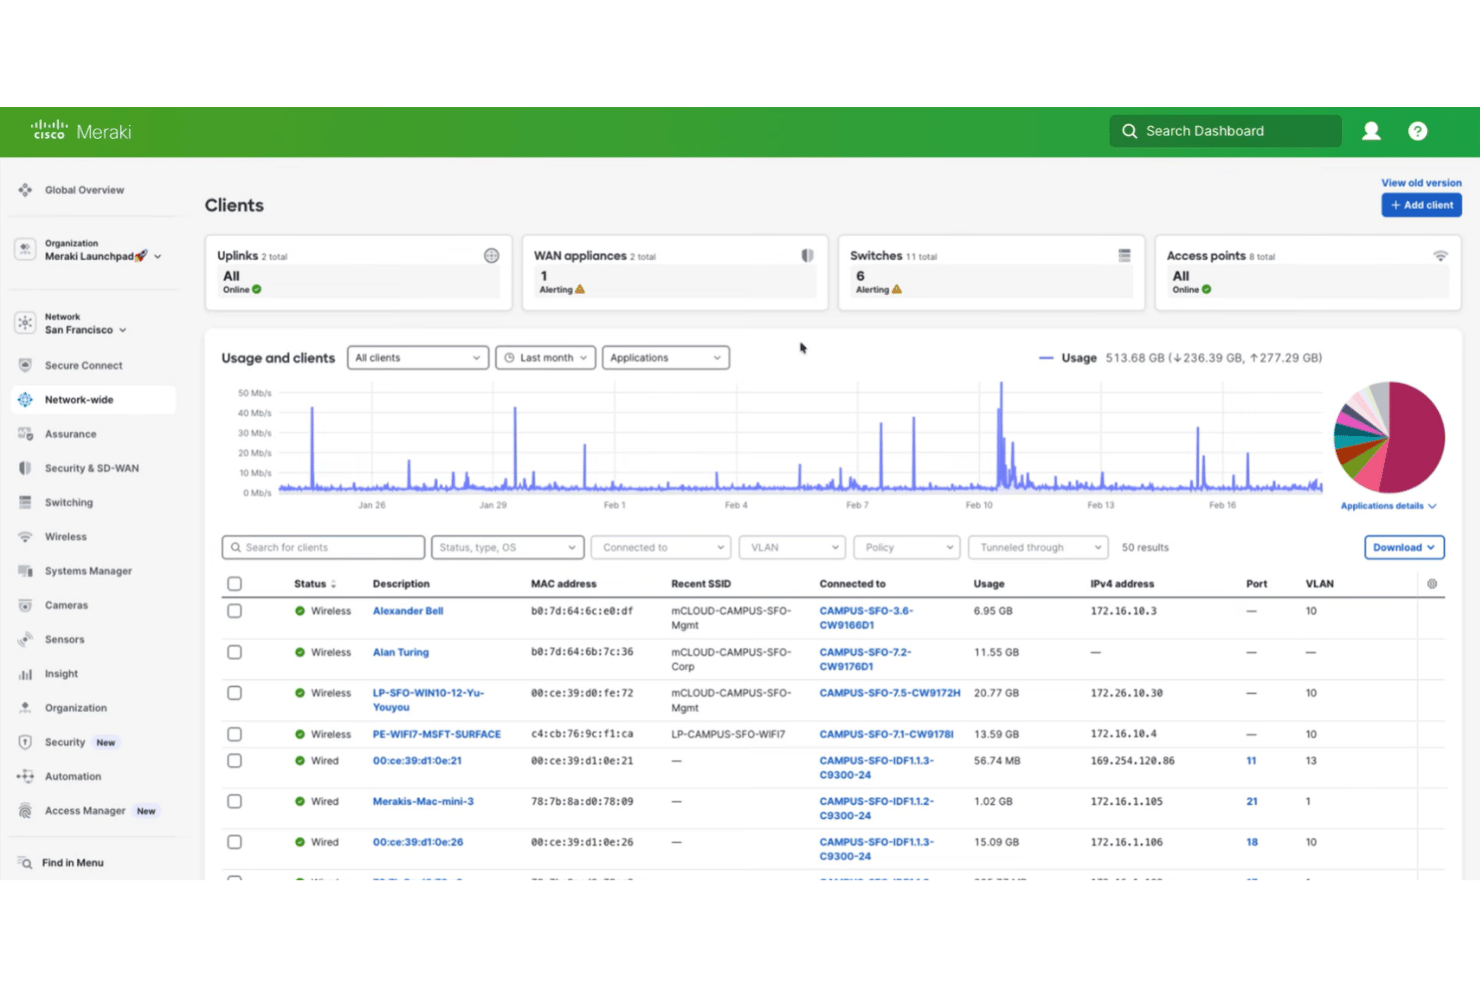
Task: Open the help question mark icon
Action: click(1417, 131)
